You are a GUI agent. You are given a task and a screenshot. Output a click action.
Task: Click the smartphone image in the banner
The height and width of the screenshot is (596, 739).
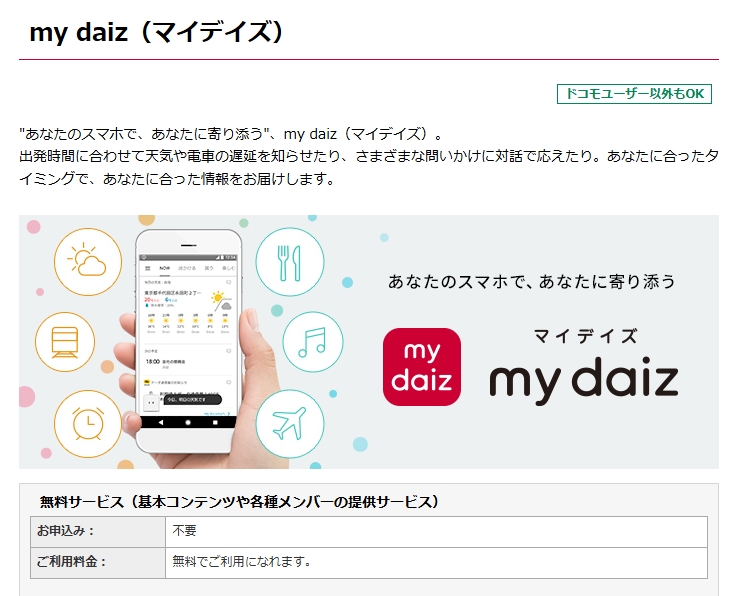(189, 341)
